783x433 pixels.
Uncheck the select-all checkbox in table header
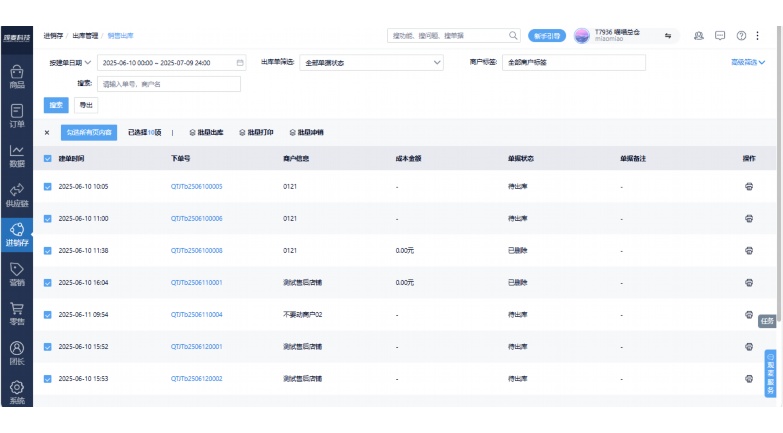pos(47,158)
